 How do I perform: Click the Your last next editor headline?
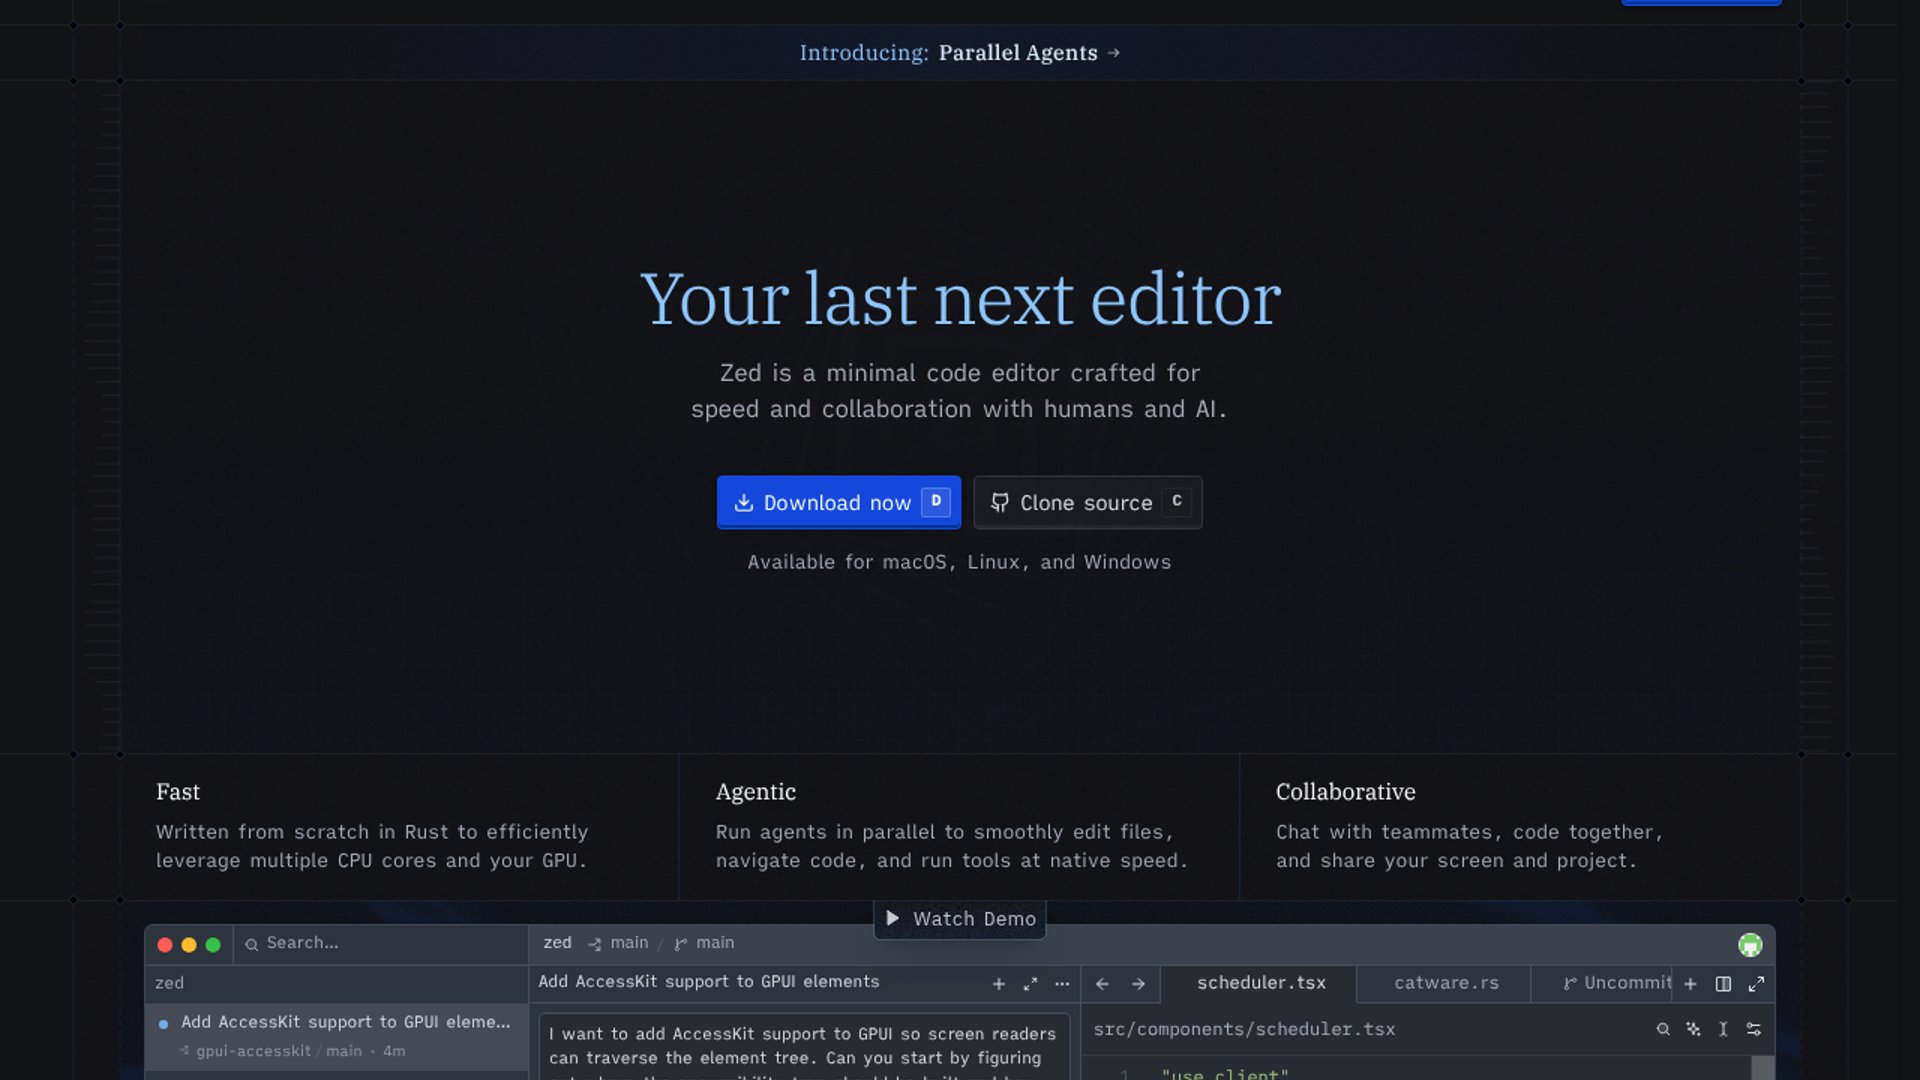point(960,298)
